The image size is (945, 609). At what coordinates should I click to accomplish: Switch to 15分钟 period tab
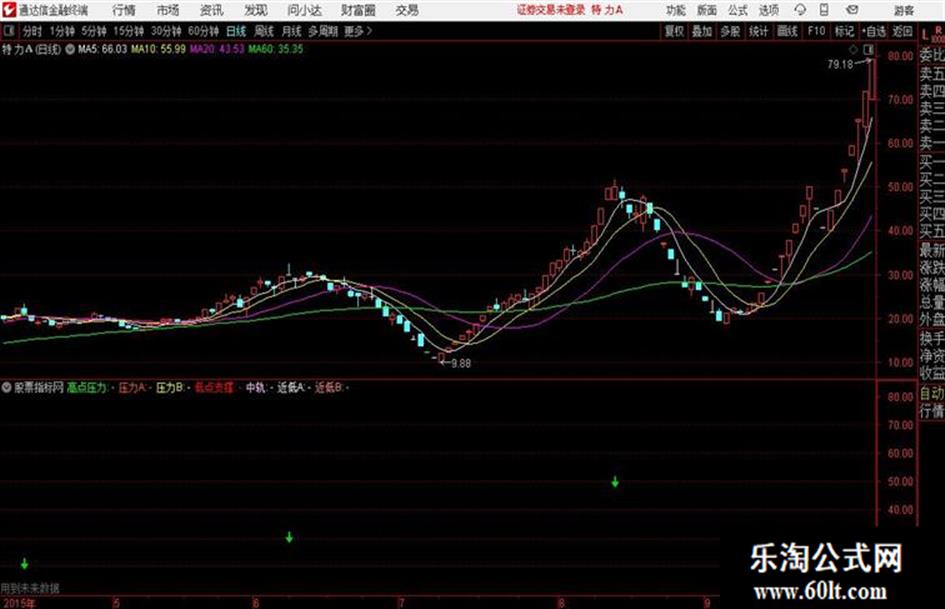pos(128,31)
